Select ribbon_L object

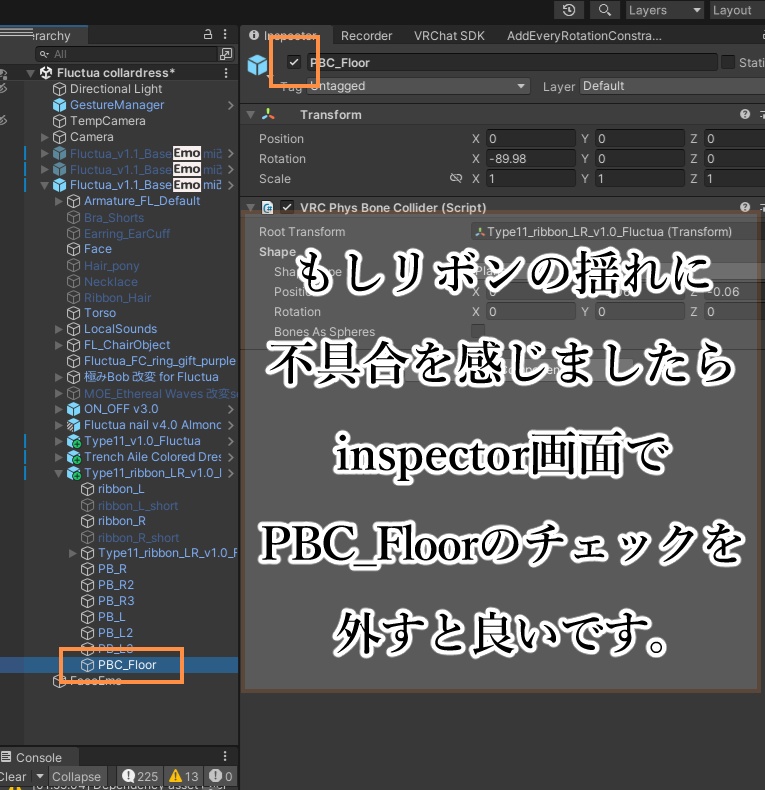click(x=121, y=489)
